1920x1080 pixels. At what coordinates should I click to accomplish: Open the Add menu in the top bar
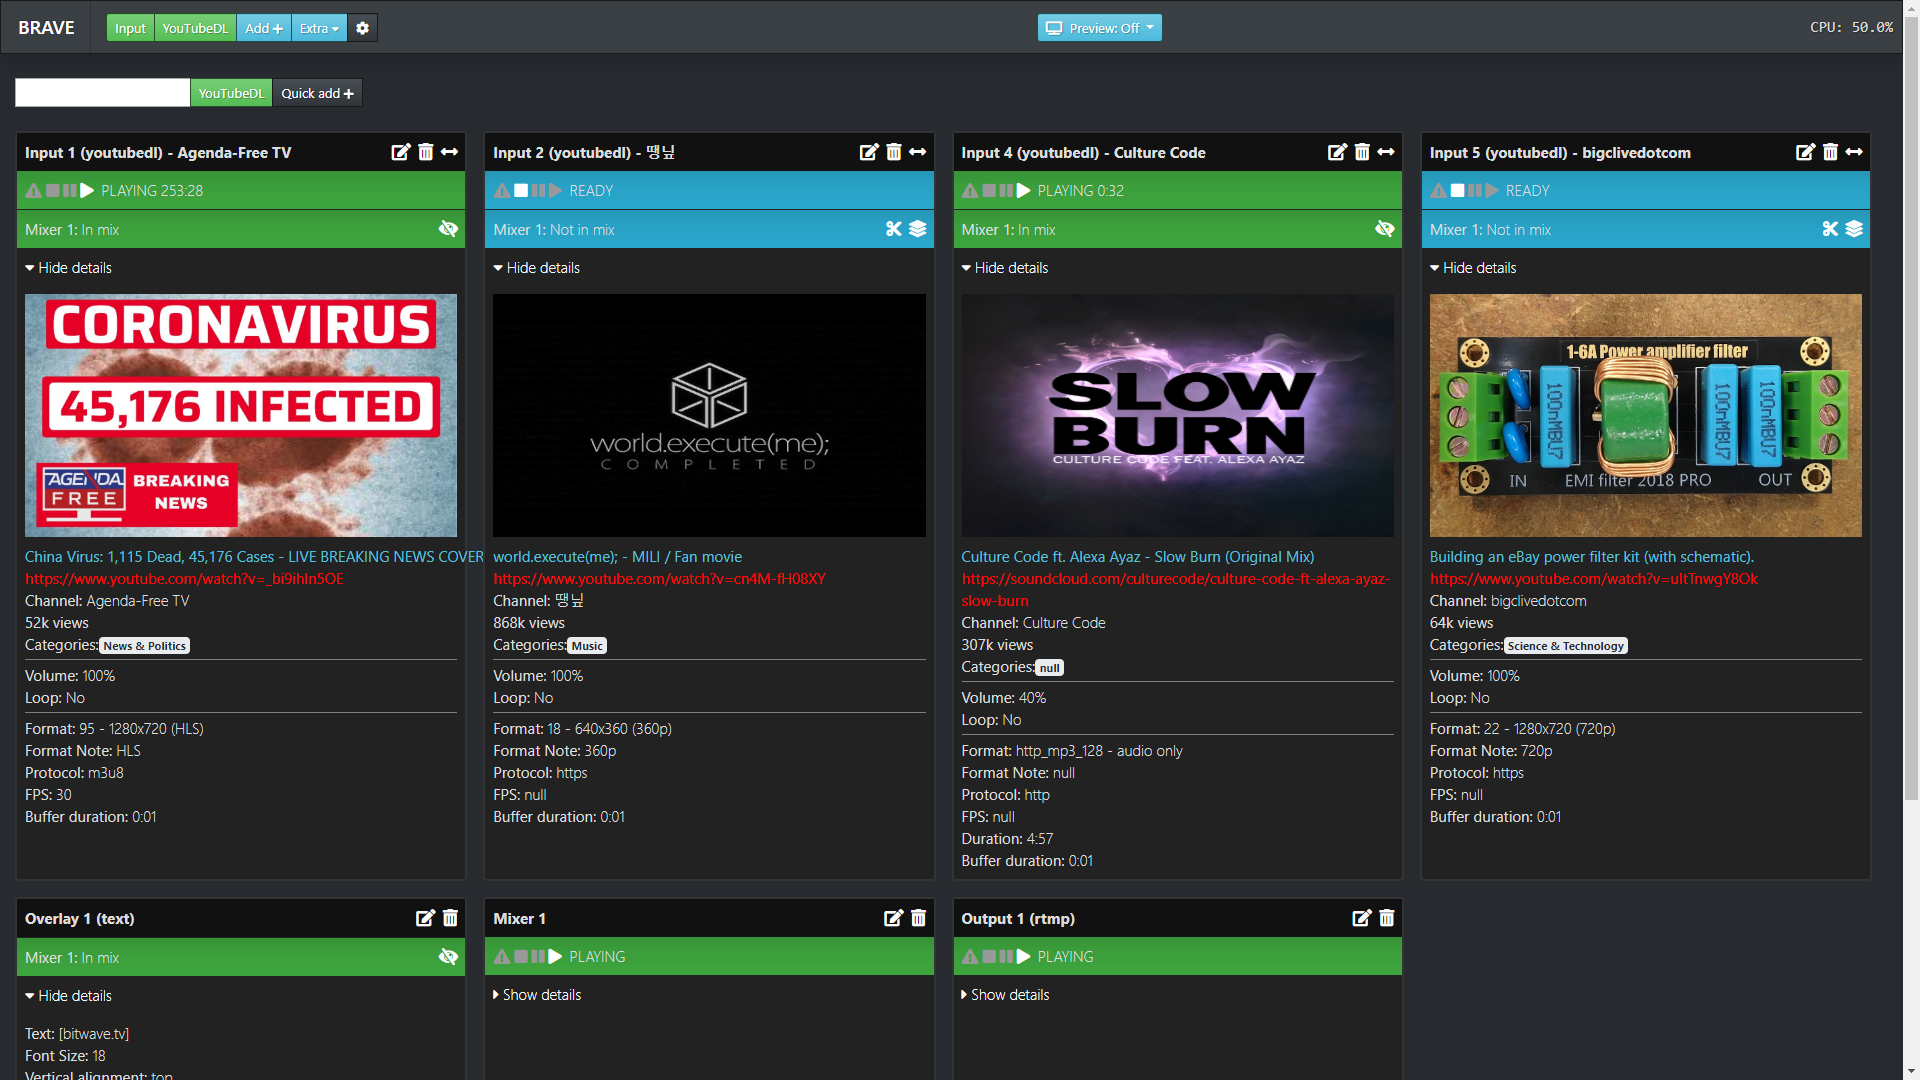click(263, 28)
